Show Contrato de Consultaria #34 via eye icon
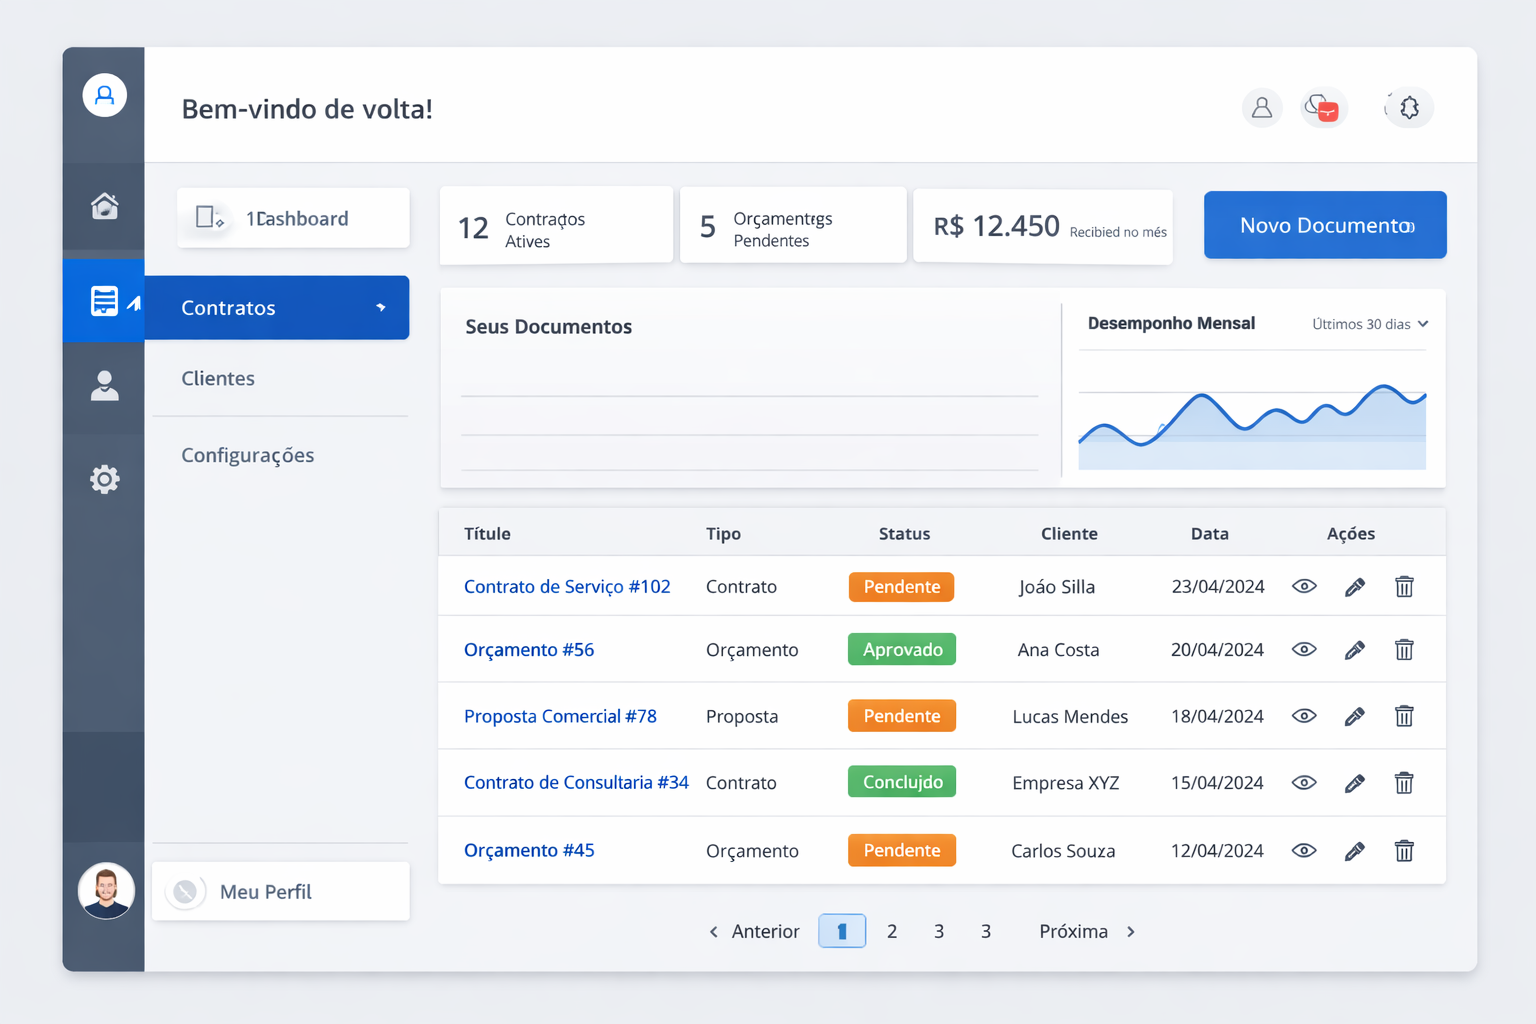 tap(1304, 783)
